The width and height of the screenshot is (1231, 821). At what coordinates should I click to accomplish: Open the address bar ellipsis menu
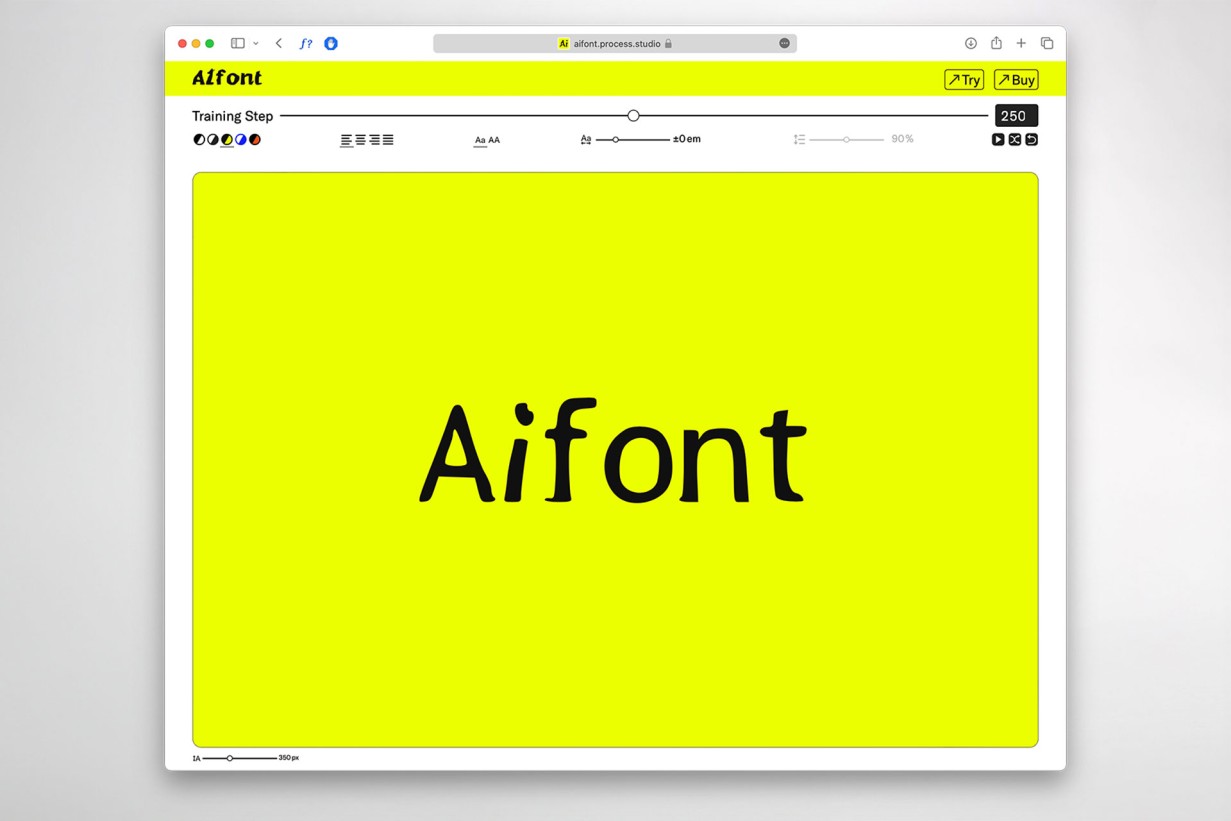click(784, 43)
